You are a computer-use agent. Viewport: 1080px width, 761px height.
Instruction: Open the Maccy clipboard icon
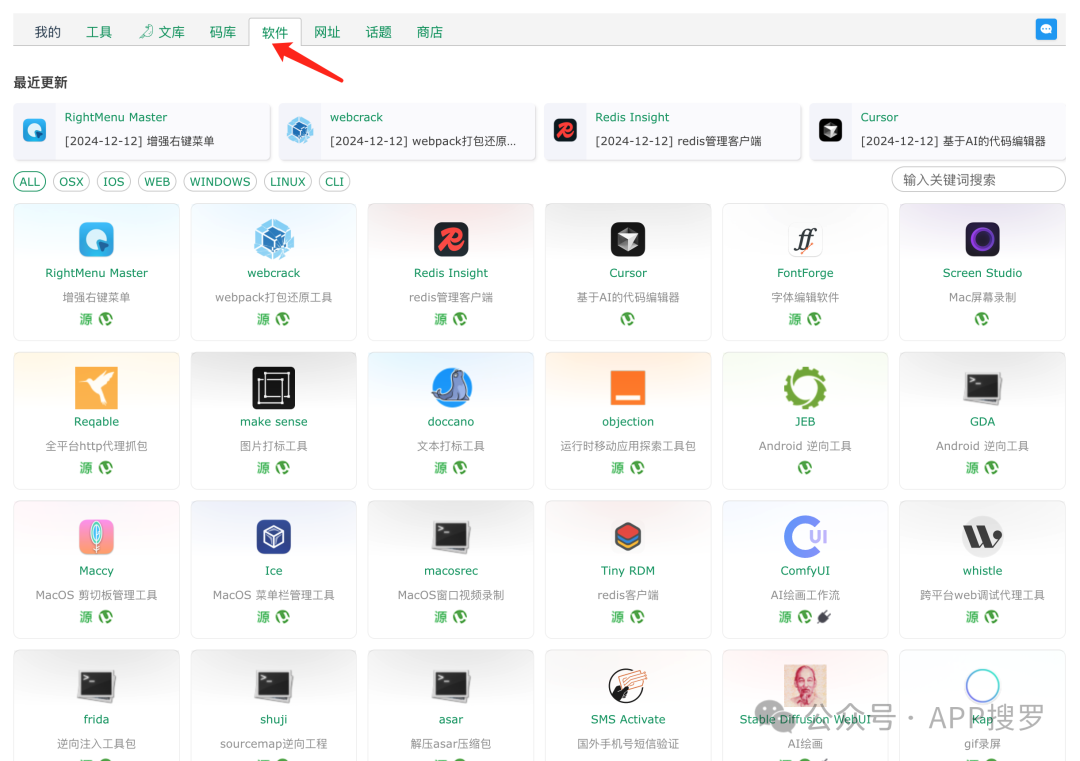[x=96, y=536]
